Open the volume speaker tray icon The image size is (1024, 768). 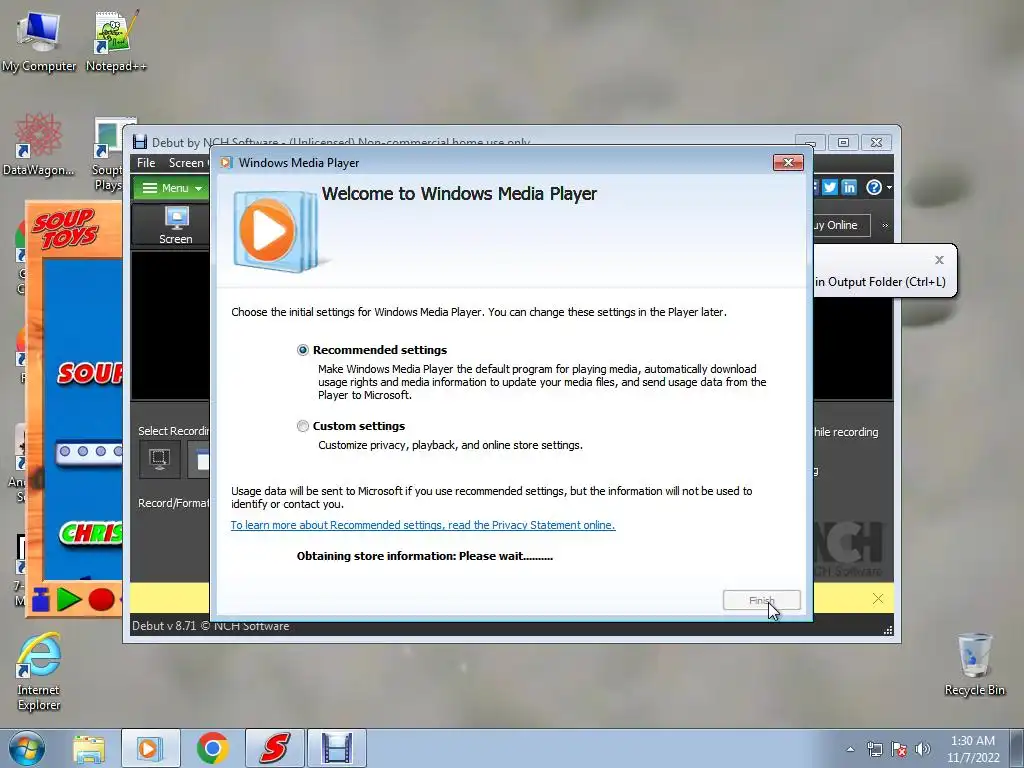click(x=922, y=750)
